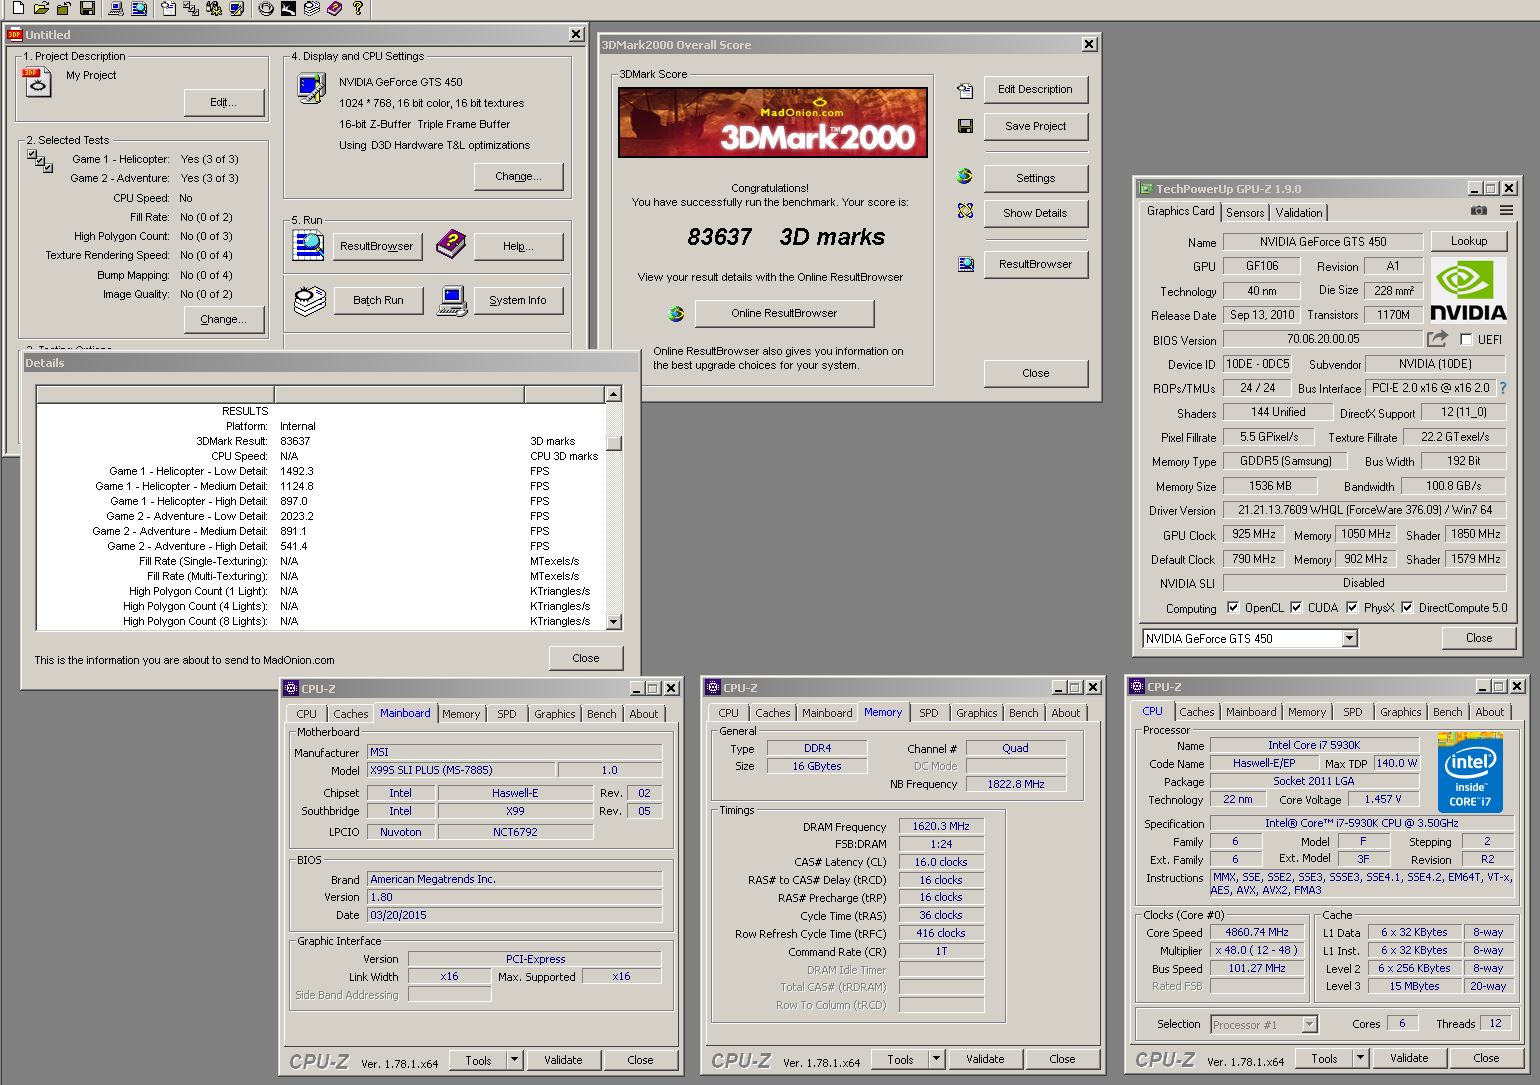
Task: Click the Edit button in Project Description
Action: click(223, 102)
